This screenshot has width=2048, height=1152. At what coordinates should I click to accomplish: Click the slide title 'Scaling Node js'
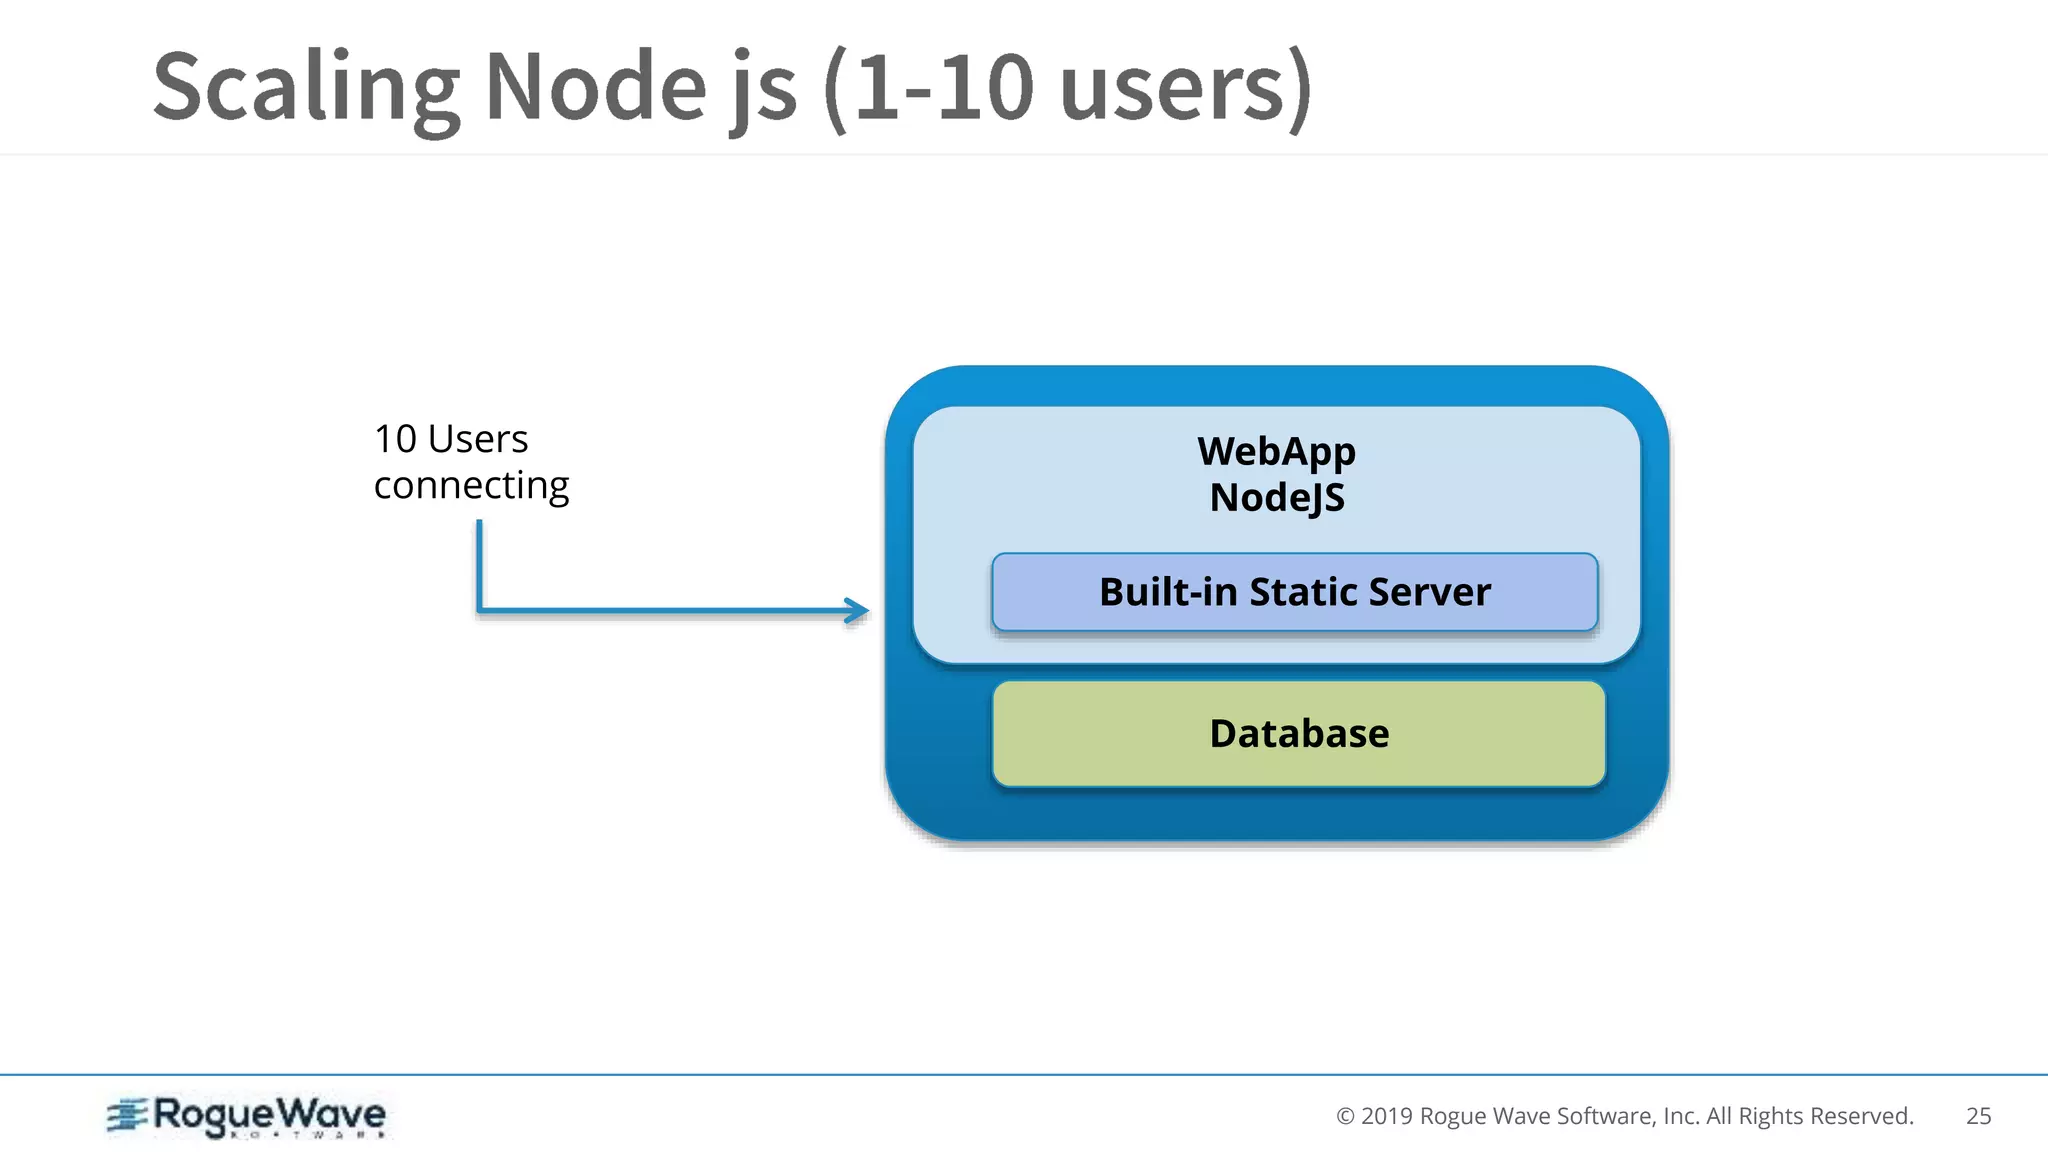(x=475, y=88)
